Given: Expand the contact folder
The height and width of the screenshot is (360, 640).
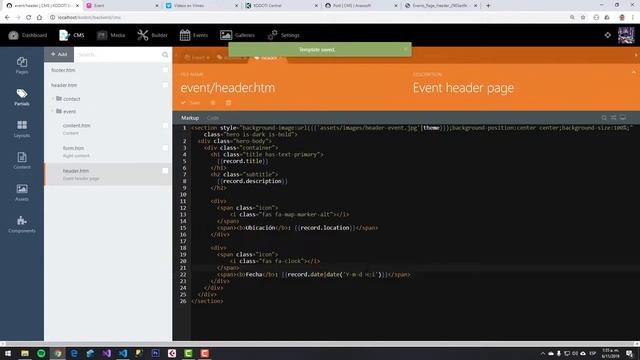Looking at the screenshot, I should (68, 99).
